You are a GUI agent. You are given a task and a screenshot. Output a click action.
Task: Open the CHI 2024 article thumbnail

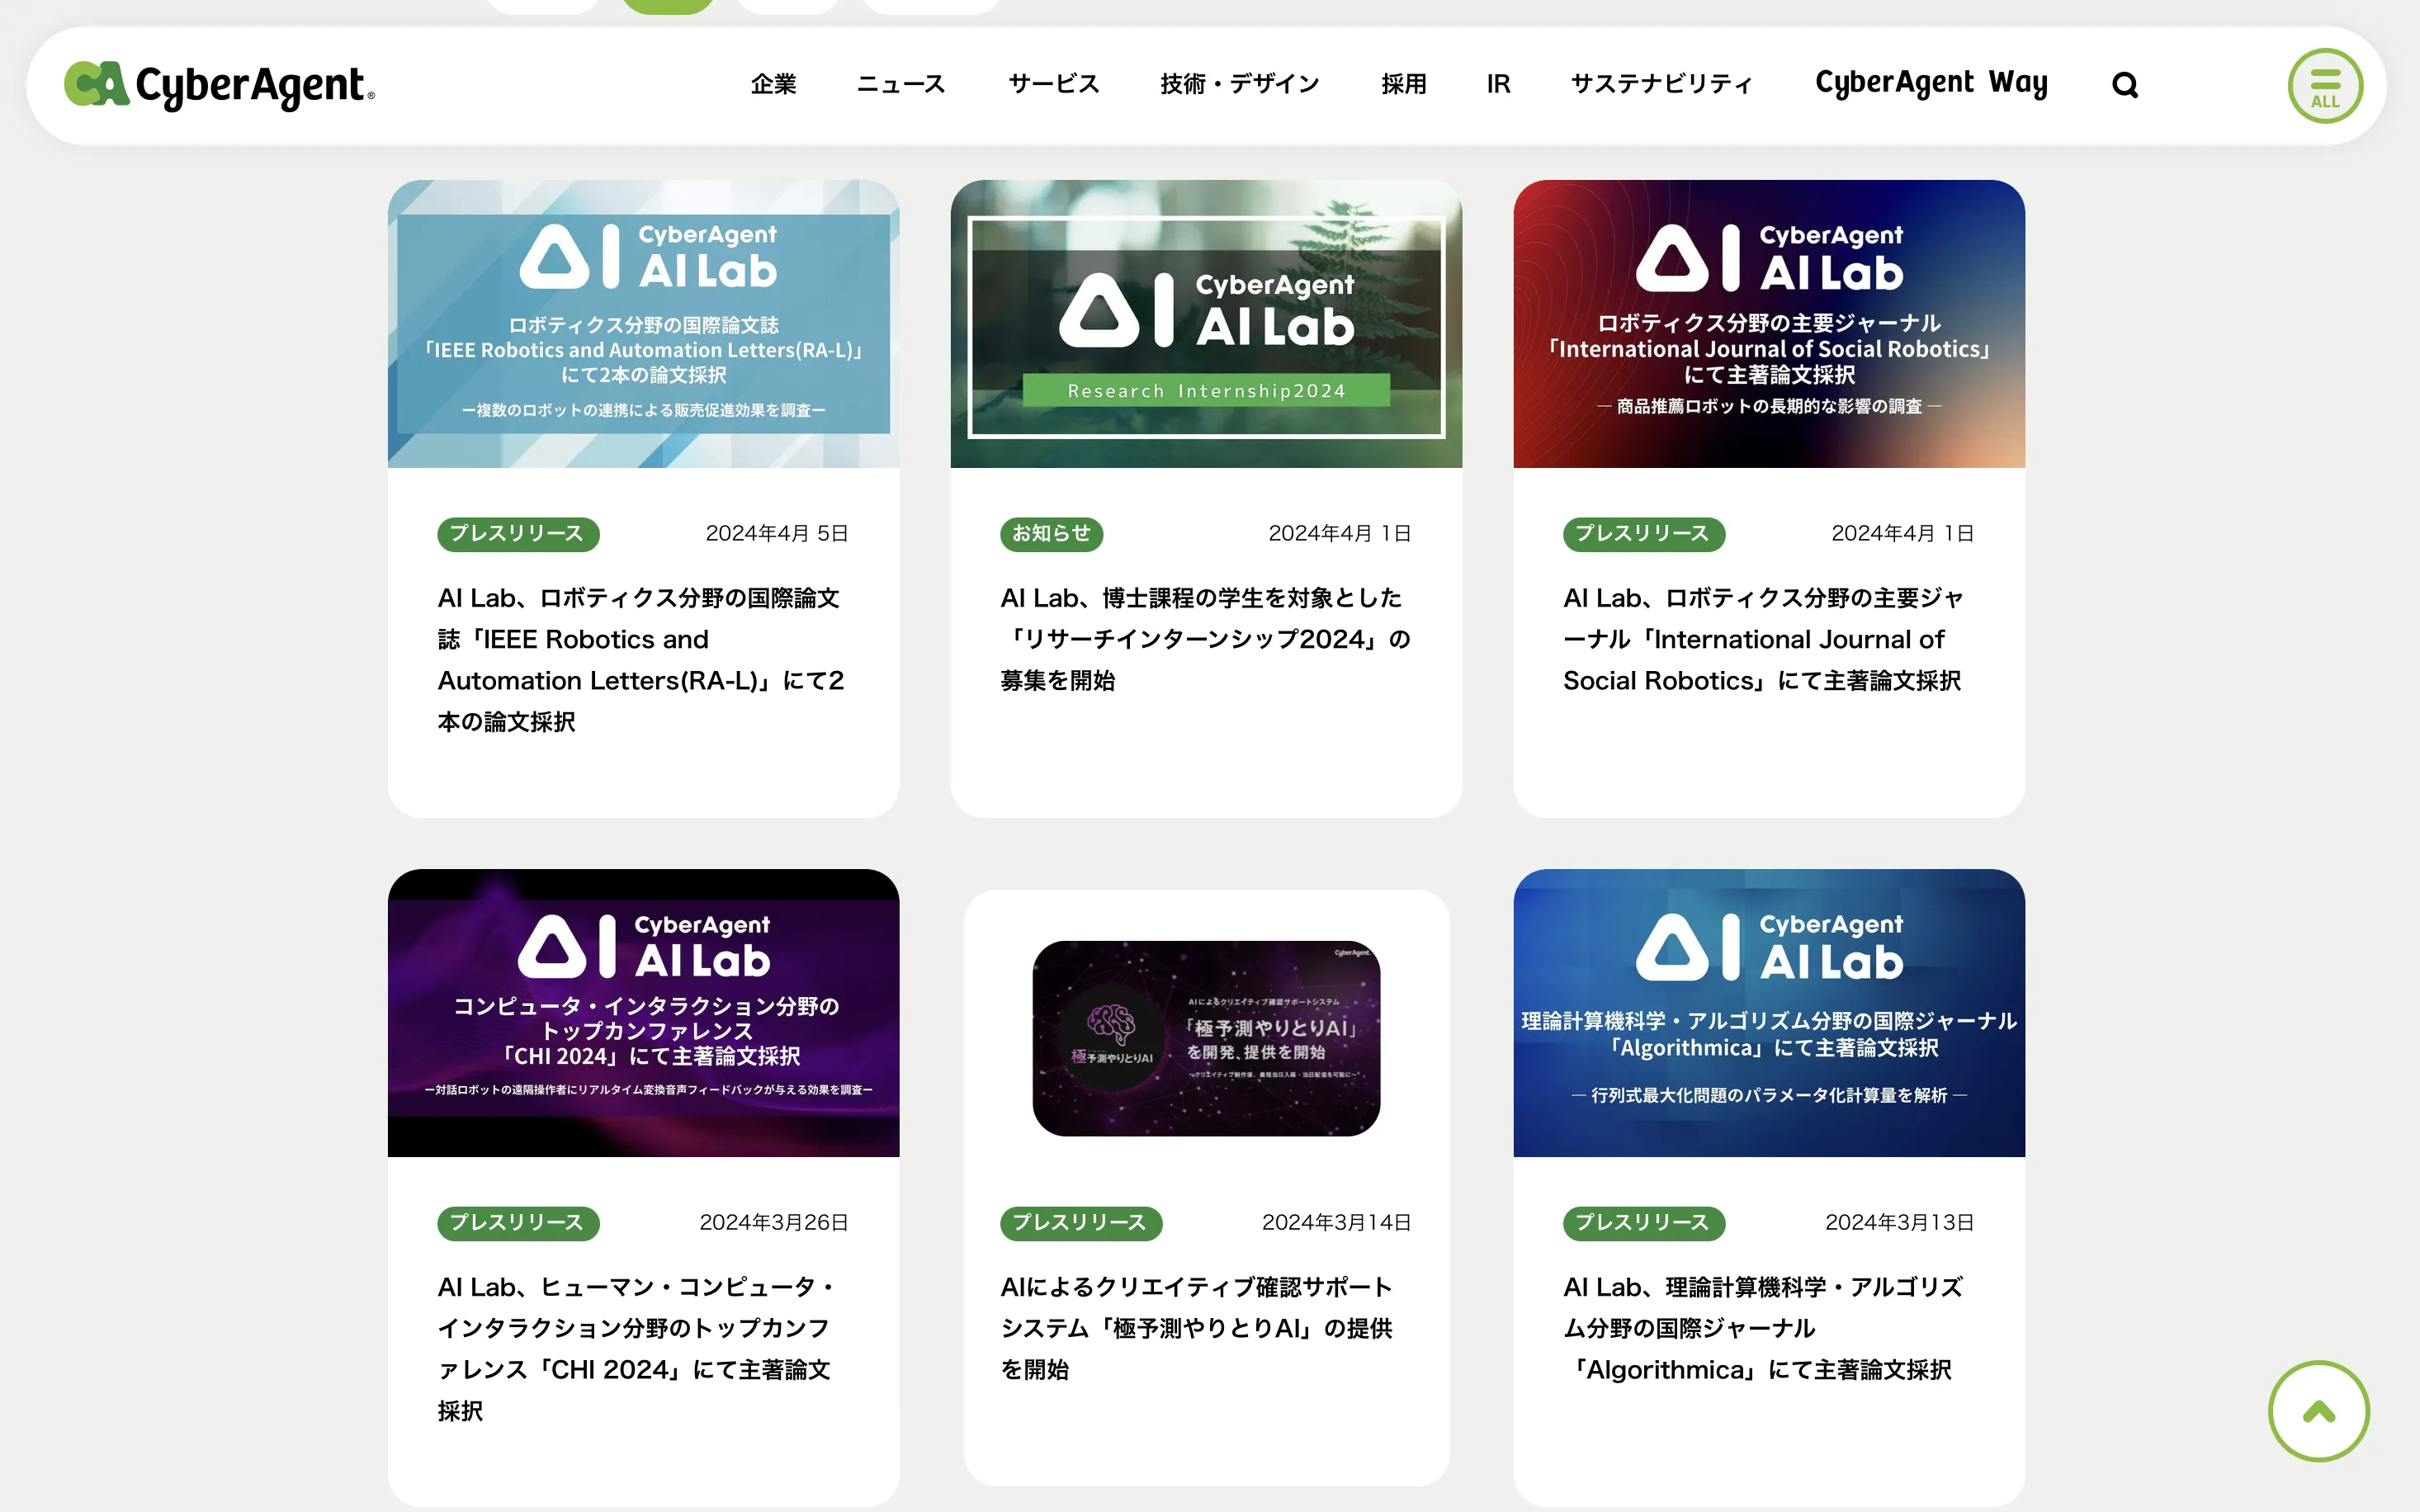pos(643,1013)
